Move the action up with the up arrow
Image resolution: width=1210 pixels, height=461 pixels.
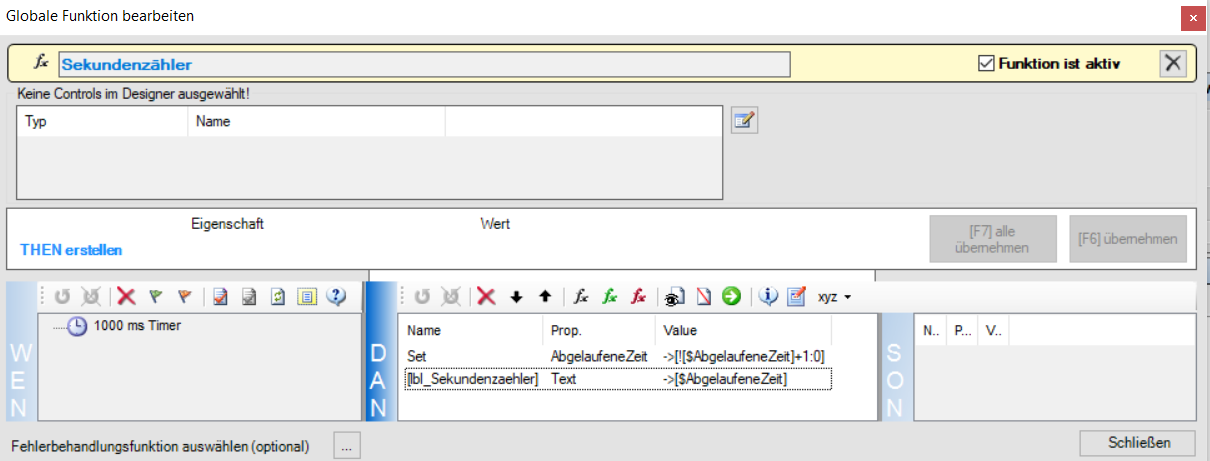(x=544, y=297)
